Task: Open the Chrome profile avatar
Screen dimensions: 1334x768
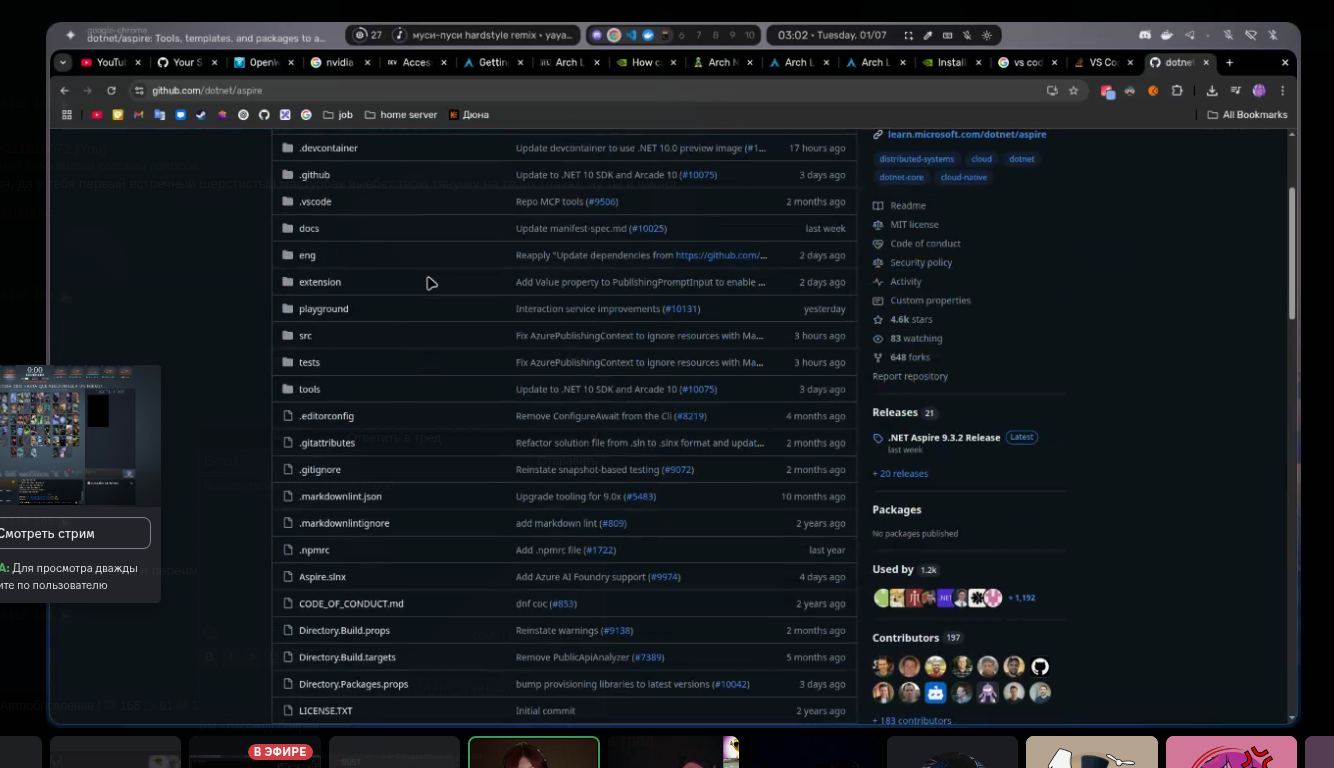Action: pos(1259,90)
